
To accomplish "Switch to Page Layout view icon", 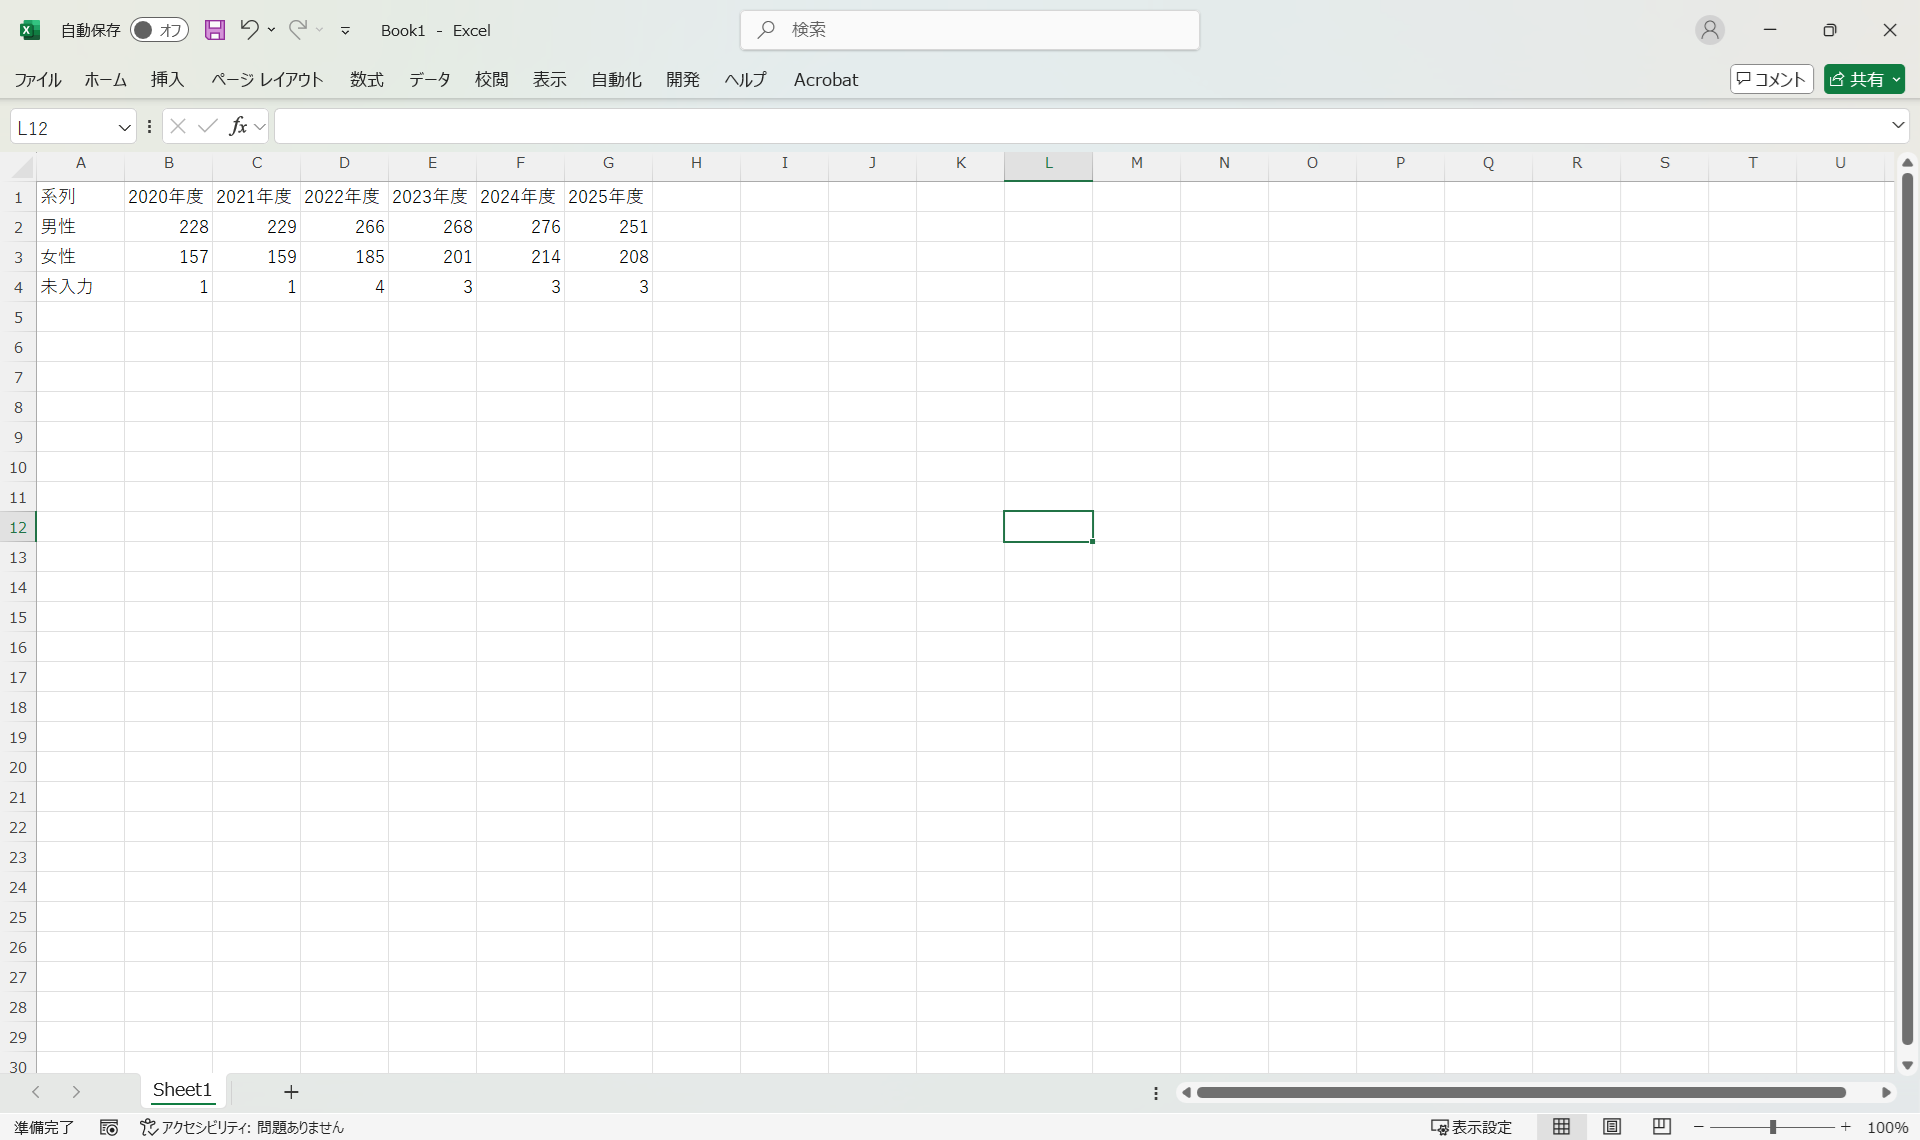I will click(x=1612, y=1127).
